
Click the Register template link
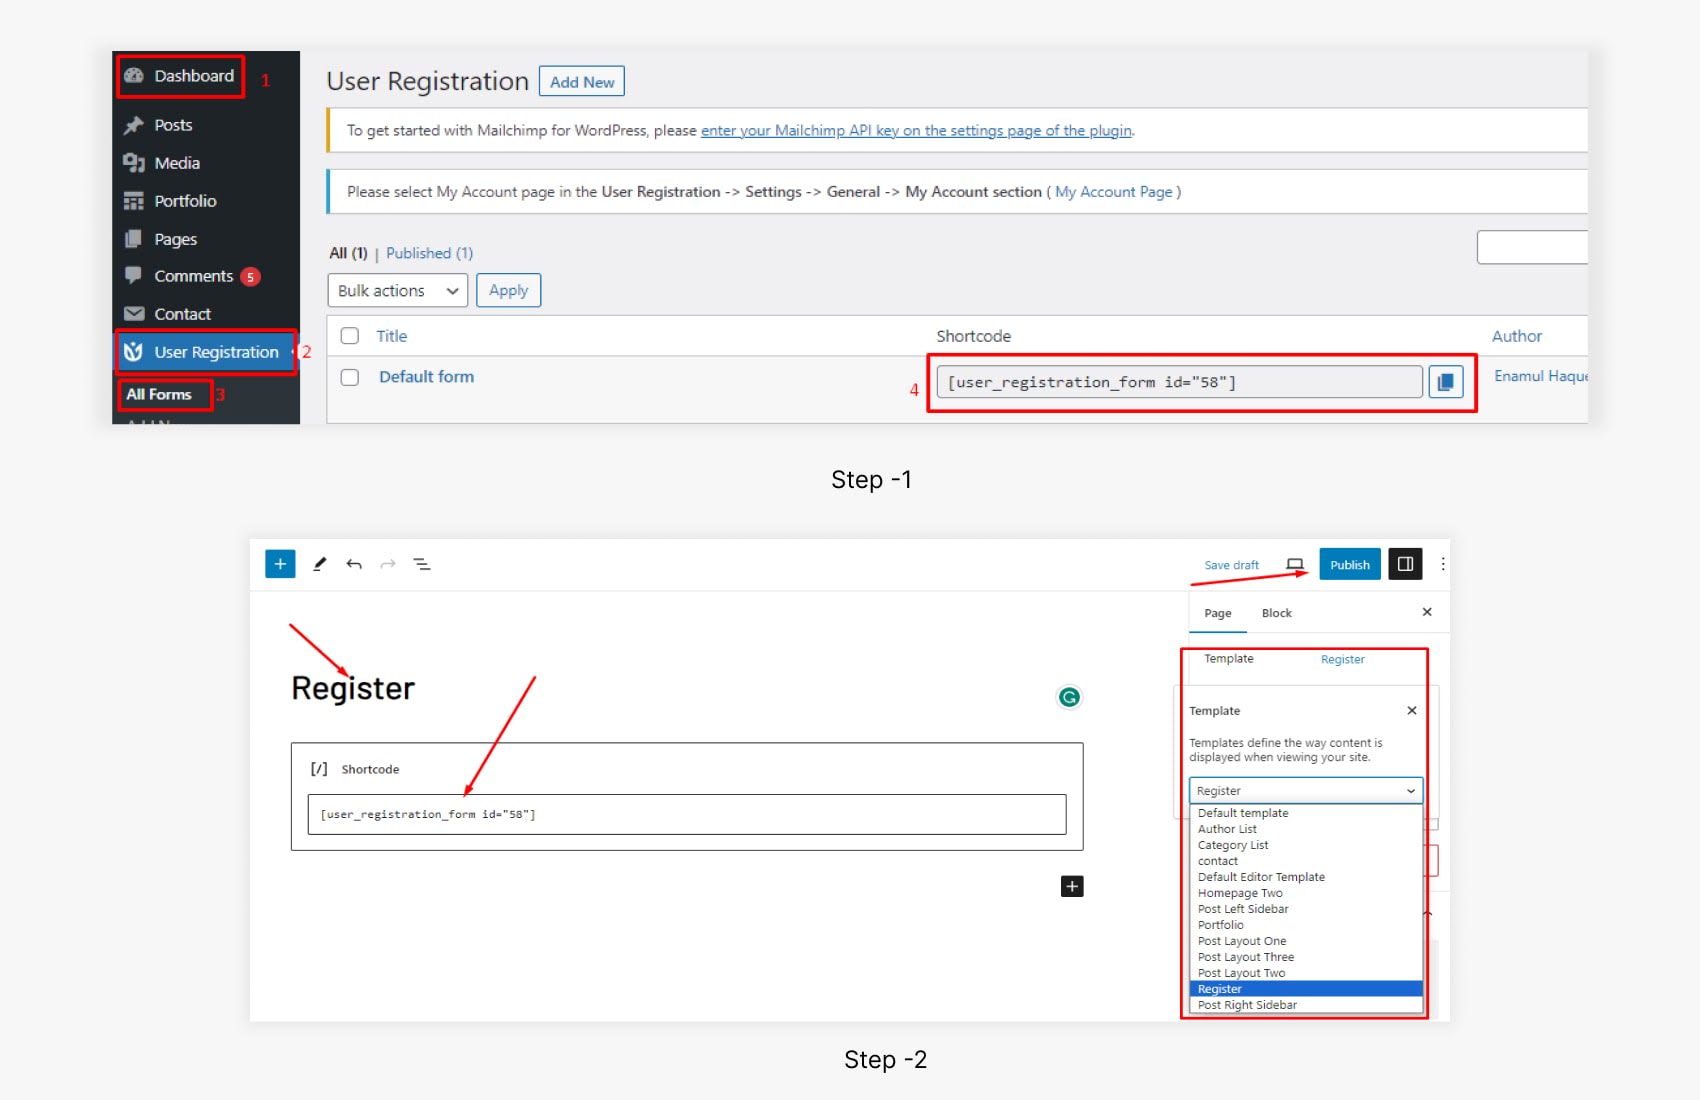pyautogui.click(x=1342, y=659)
